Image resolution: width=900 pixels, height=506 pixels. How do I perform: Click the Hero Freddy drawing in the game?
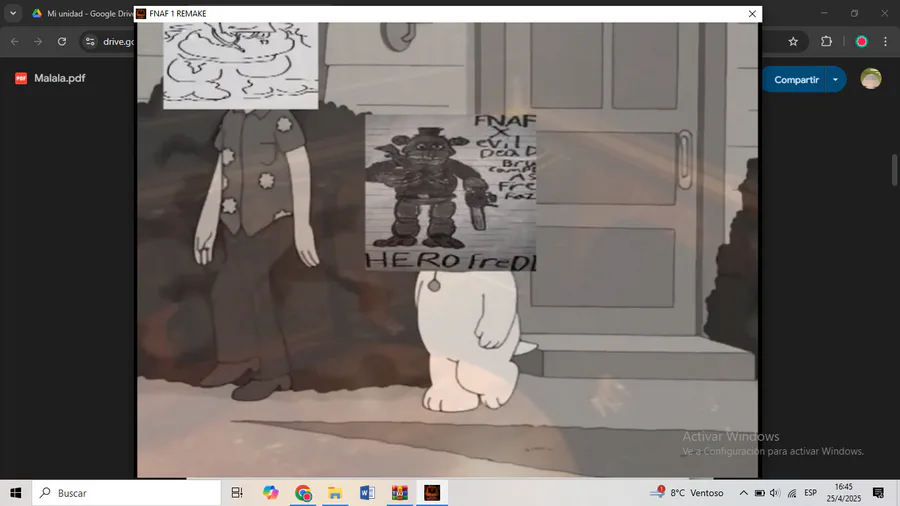tap(451, 192)
